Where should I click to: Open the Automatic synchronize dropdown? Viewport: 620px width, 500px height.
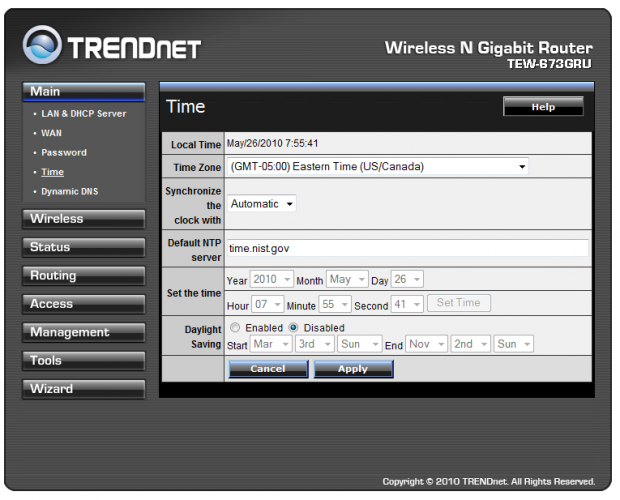pyautogui.click(x=261, y=204)
